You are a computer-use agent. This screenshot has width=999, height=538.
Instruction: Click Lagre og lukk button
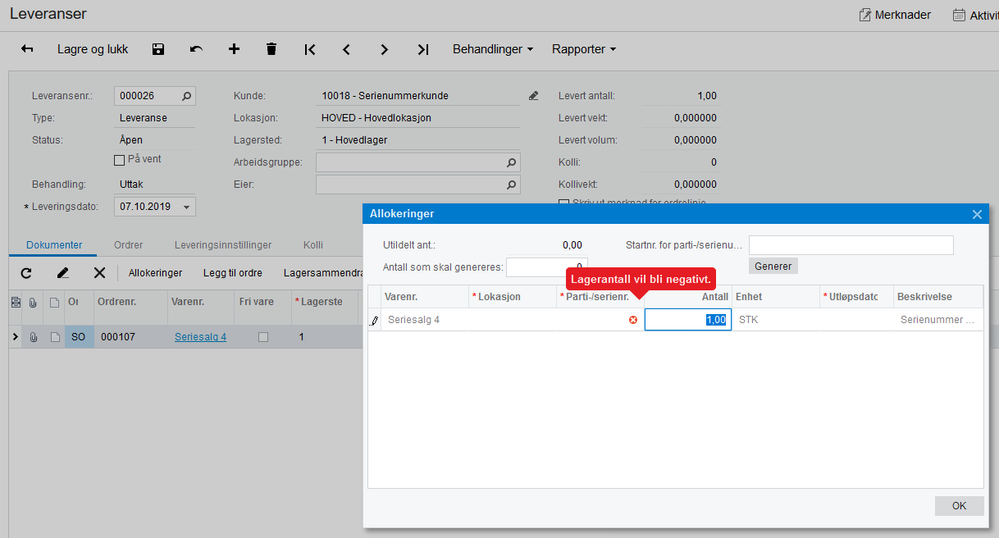pos(92,49)
